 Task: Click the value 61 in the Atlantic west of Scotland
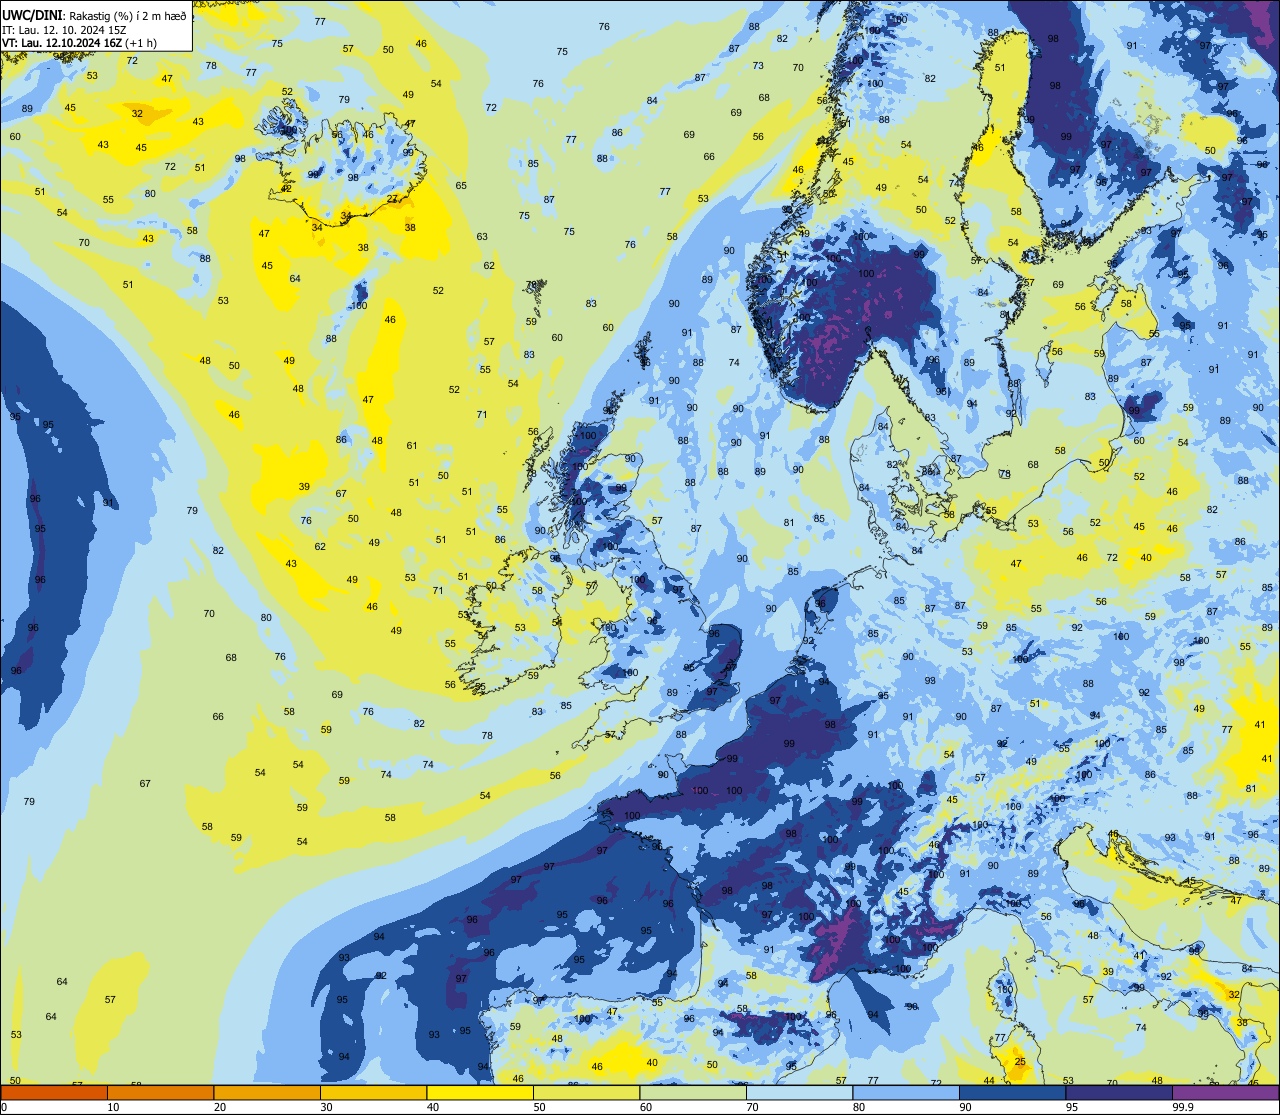[412, 446]
